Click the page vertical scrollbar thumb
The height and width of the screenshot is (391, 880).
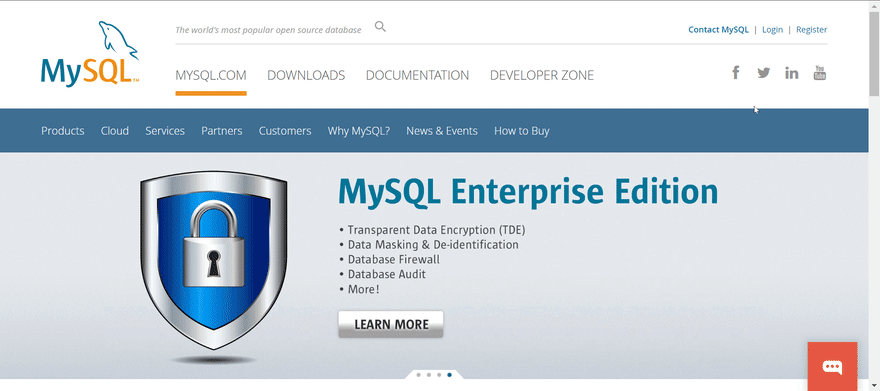874,54
